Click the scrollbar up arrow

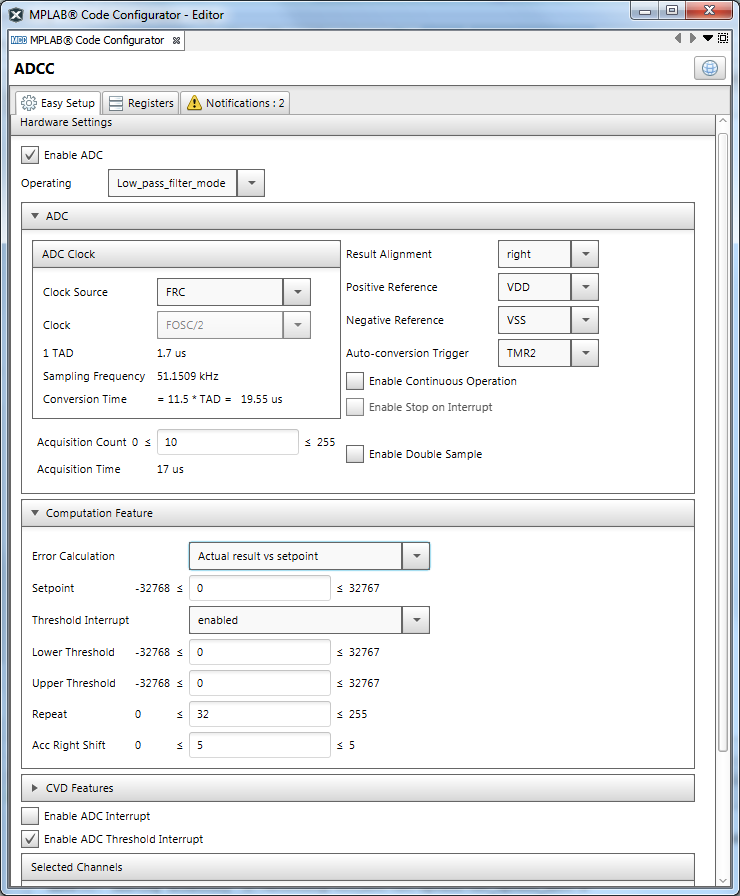pyautogui.click(x=723, y=121)
